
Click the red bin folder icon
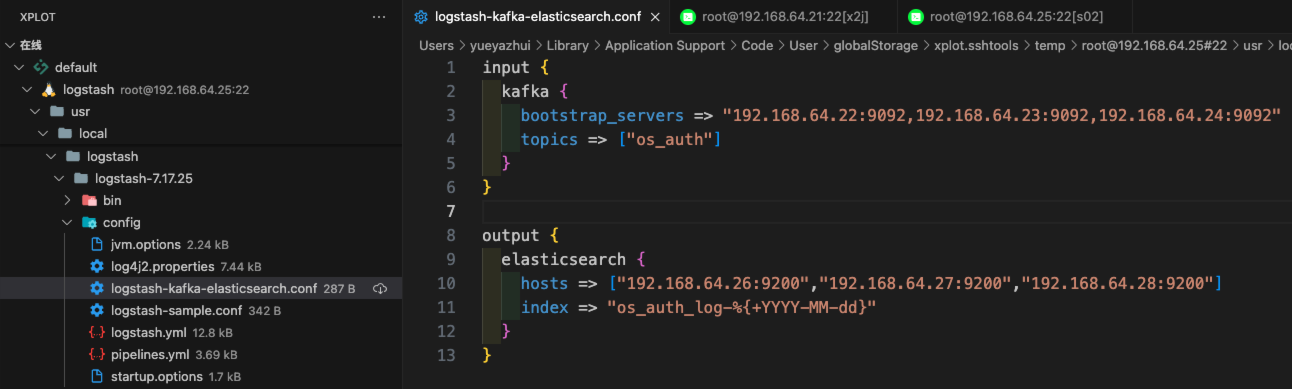[x=89, y=200]
